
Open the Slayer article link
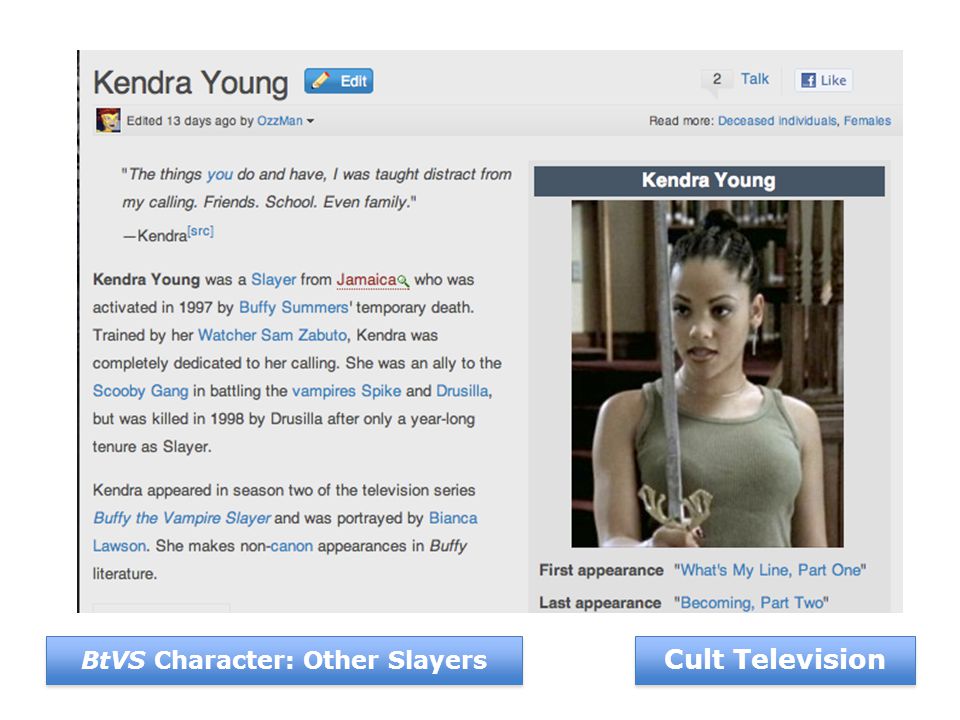[274, 280]
